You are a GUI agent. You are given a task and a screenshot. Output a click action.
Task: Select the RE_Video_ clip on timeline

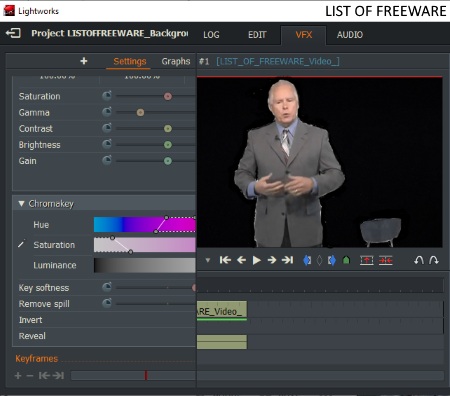coord(222,311)
